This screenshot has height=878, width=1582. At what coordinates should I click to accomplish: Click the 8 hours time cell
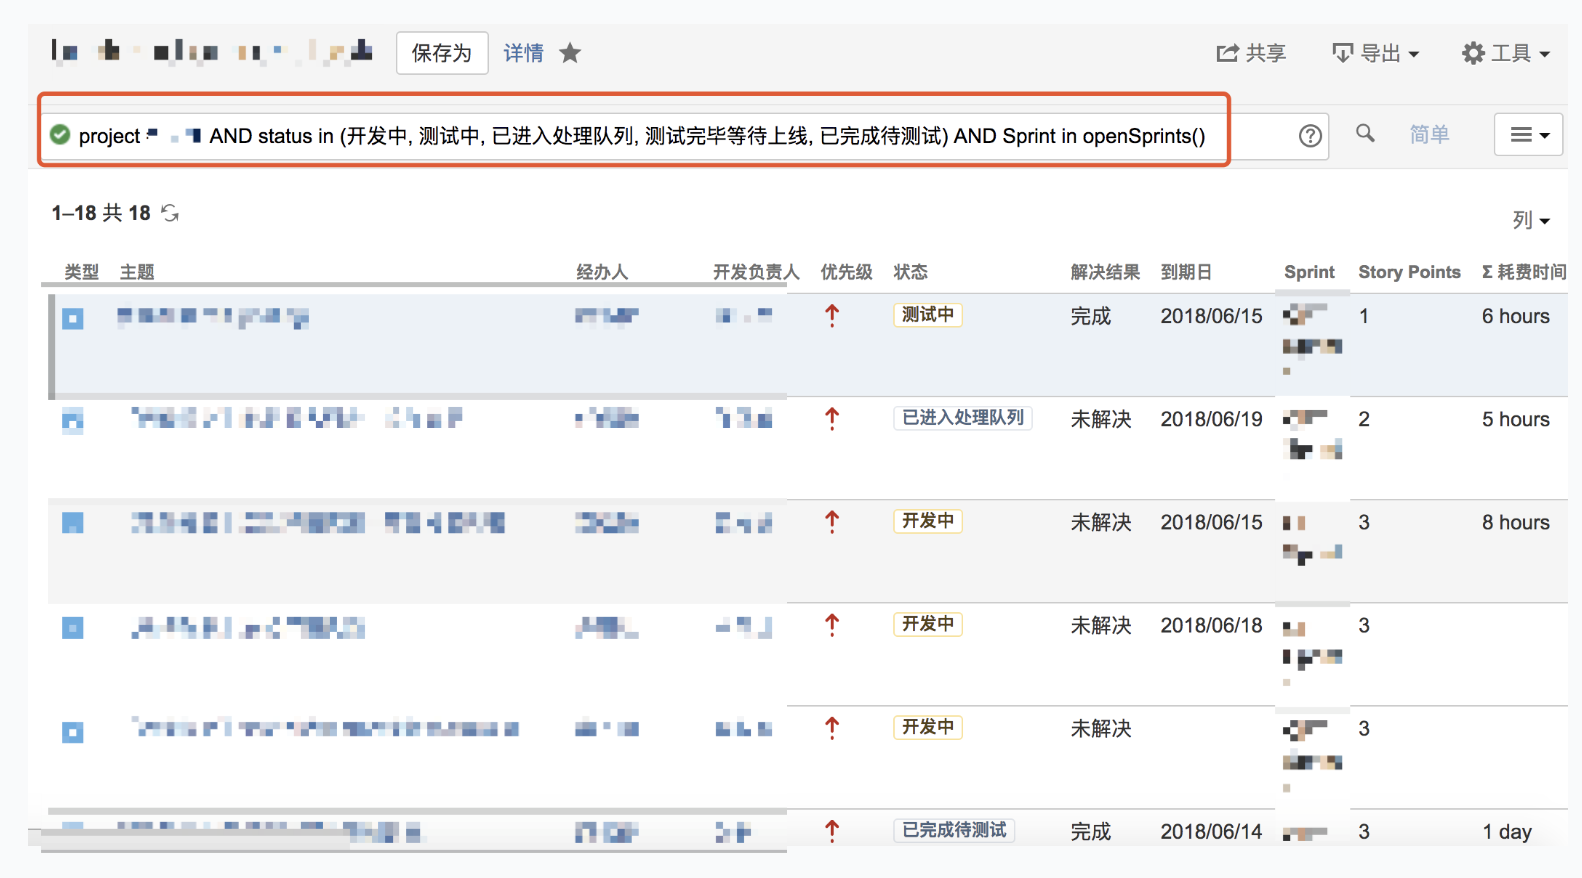pyautogui.click(x=1515, y=522)
